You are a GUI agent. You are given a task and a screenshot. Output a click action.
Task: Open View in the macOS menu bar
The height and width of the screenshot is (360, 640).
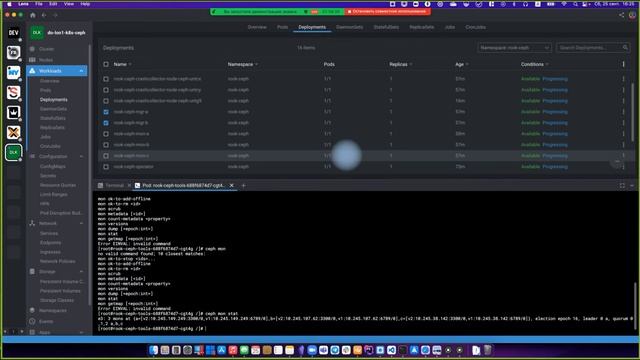[69, 4]
